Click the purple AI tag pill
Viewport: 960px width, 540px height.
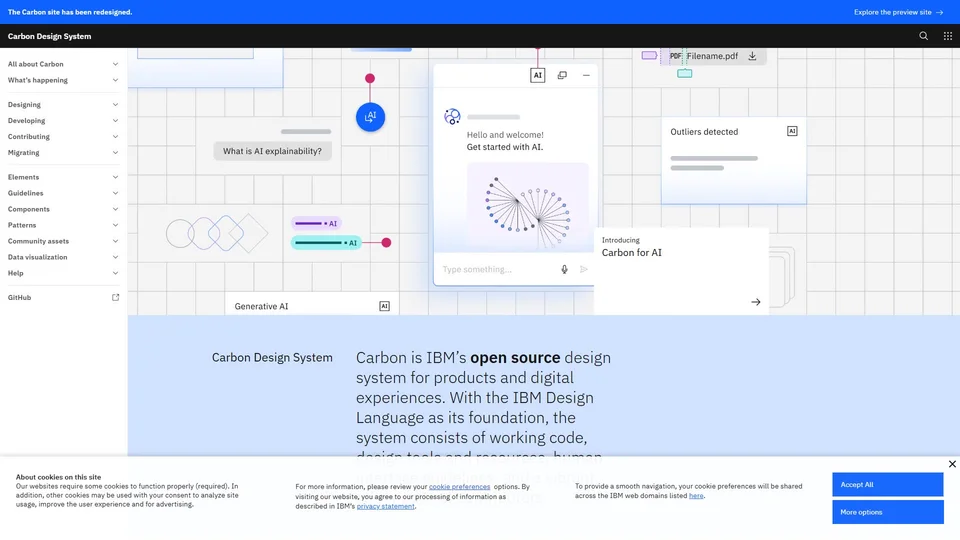pyautogui.click(x=317, y=223)
